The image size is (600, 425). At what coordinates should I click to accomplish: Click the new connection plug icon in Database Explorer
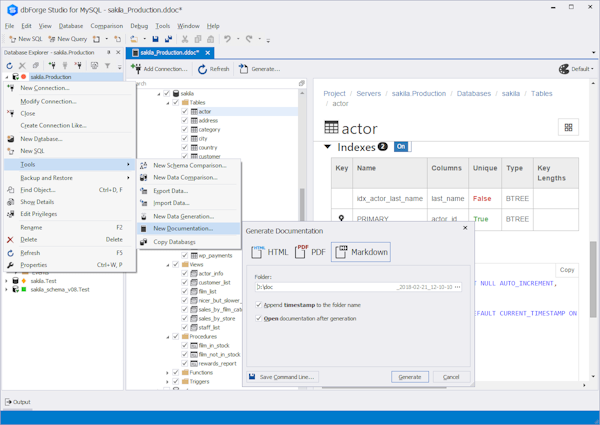(x=52, y=66)
